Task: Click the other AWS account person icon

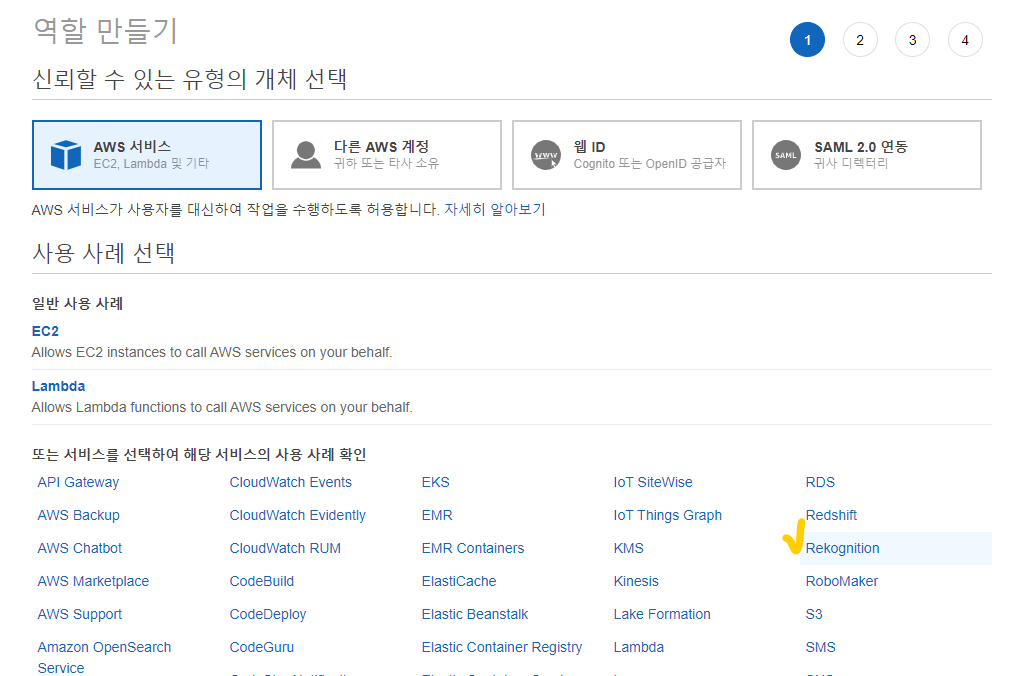Action: (305, 155)
